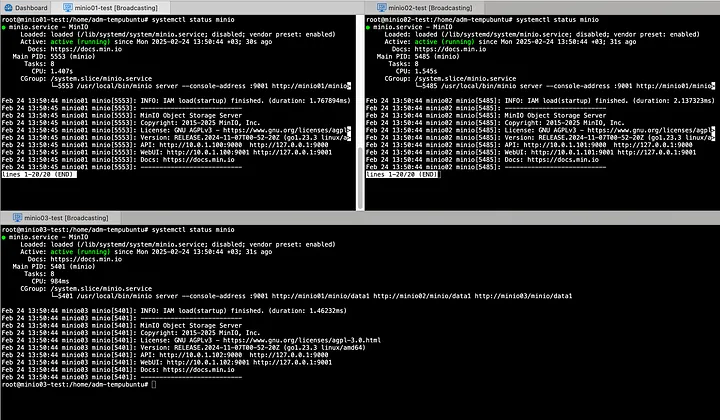Viewport: 720px width, 420px height.
Task: Click the green status dot in minio02 terminal
Action: click(x=368, y=27)
